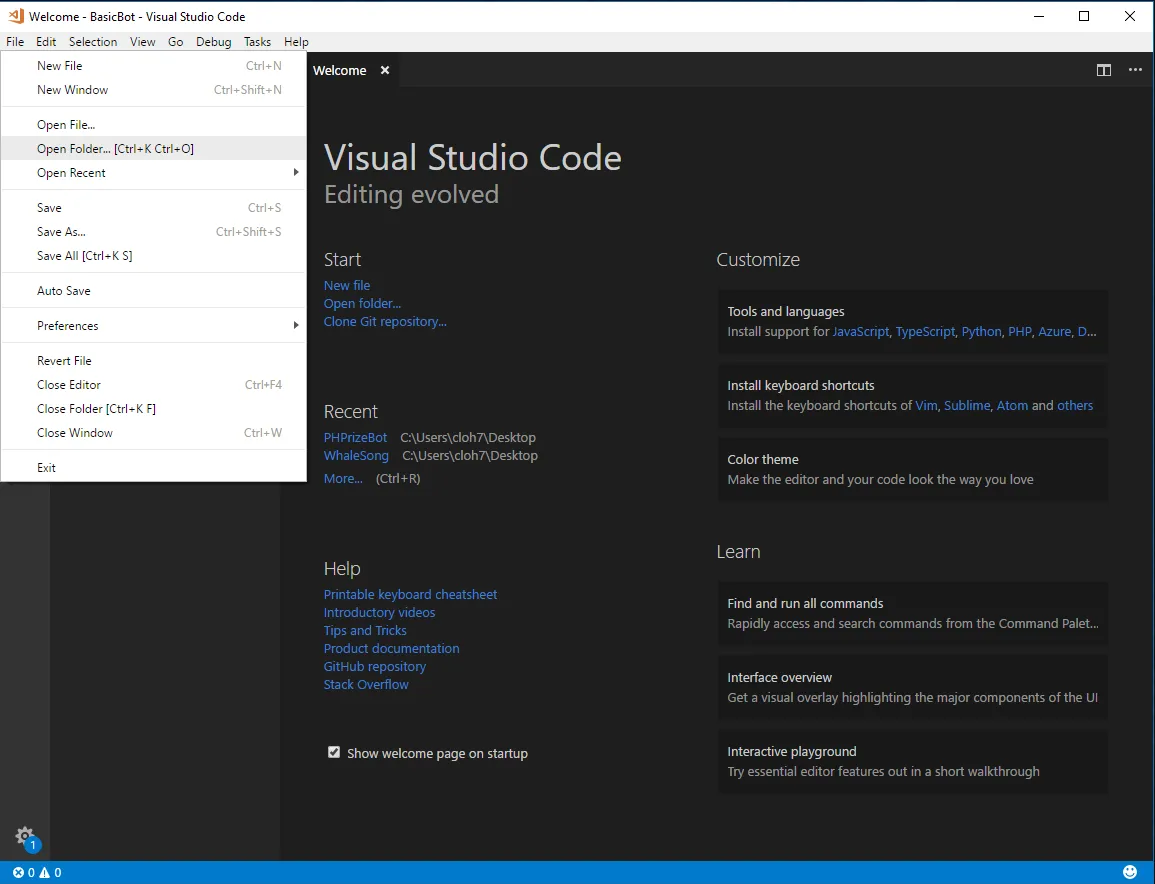1155x884 pixels.
Task: Open Printable keyboard cheatsheet link
Action: coord(410,594)
